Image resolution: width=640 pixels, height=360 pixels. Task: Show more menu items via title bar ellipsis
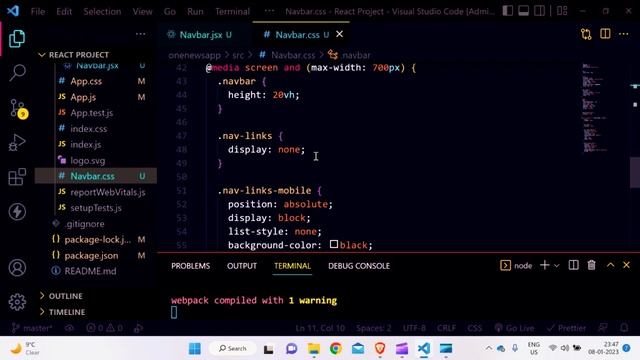click(269, 11)
